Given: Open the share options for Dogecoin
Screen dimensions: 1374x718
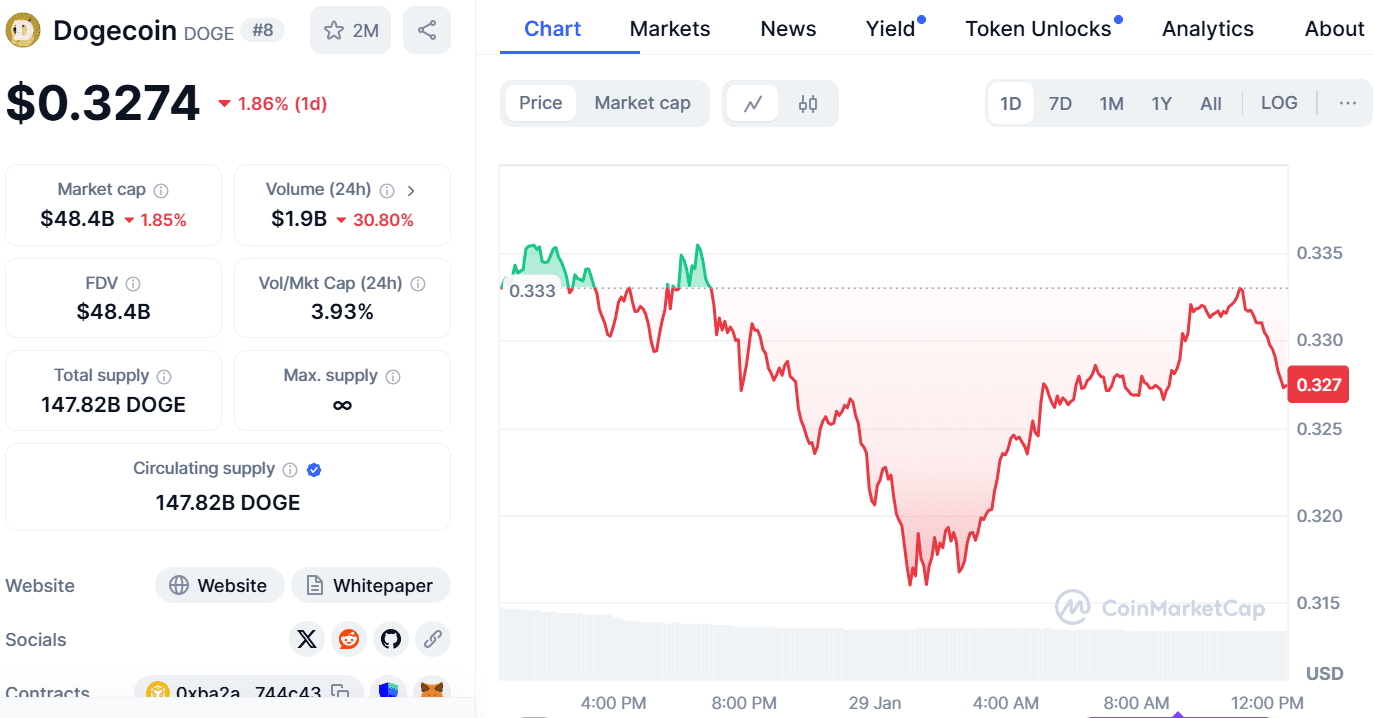Looking at the screenshot, I should (x=427, y=30).
